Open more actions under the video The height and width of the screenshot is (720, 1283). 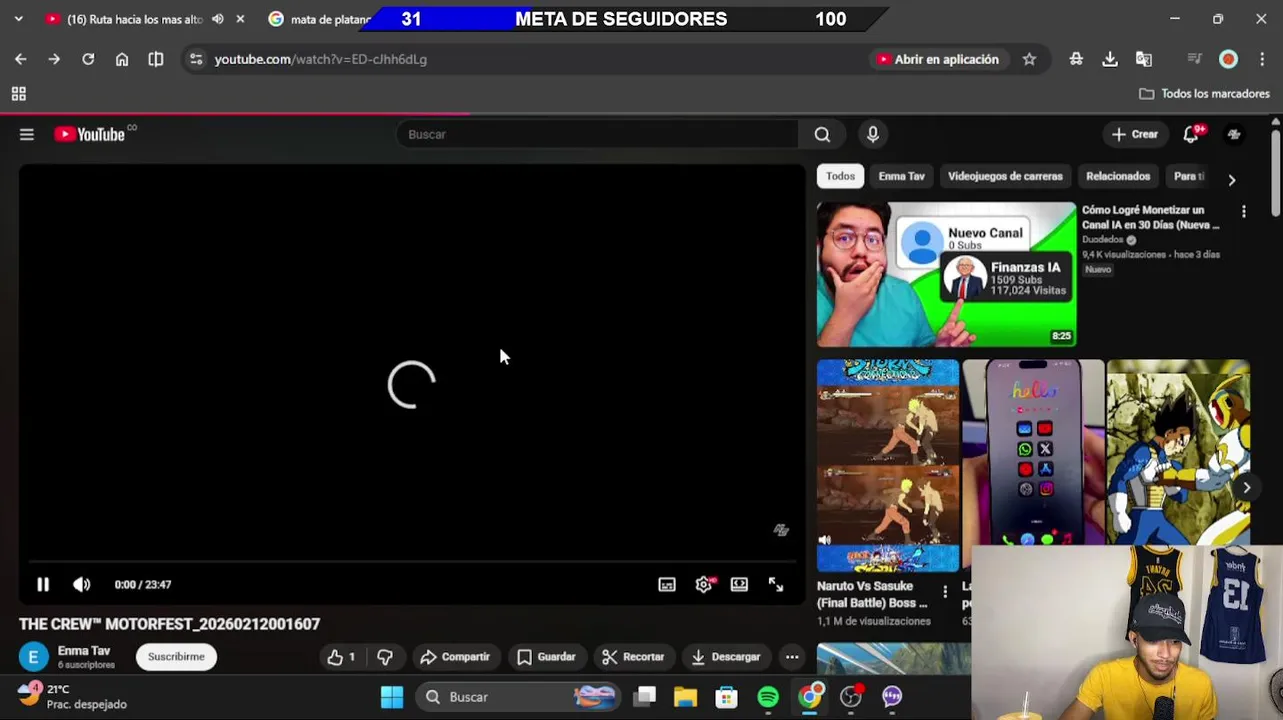[792, 657]
